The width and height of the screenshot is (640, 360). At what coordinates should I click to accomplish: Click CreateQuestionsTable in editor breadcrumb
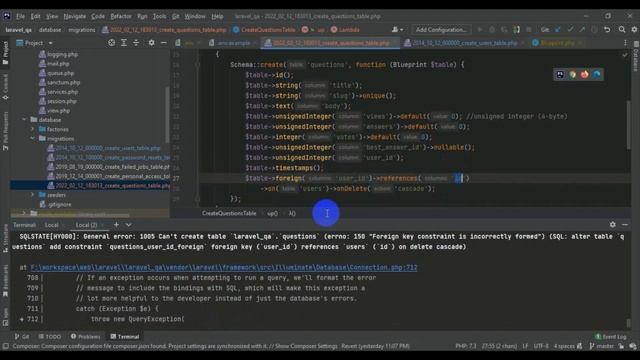229,213
